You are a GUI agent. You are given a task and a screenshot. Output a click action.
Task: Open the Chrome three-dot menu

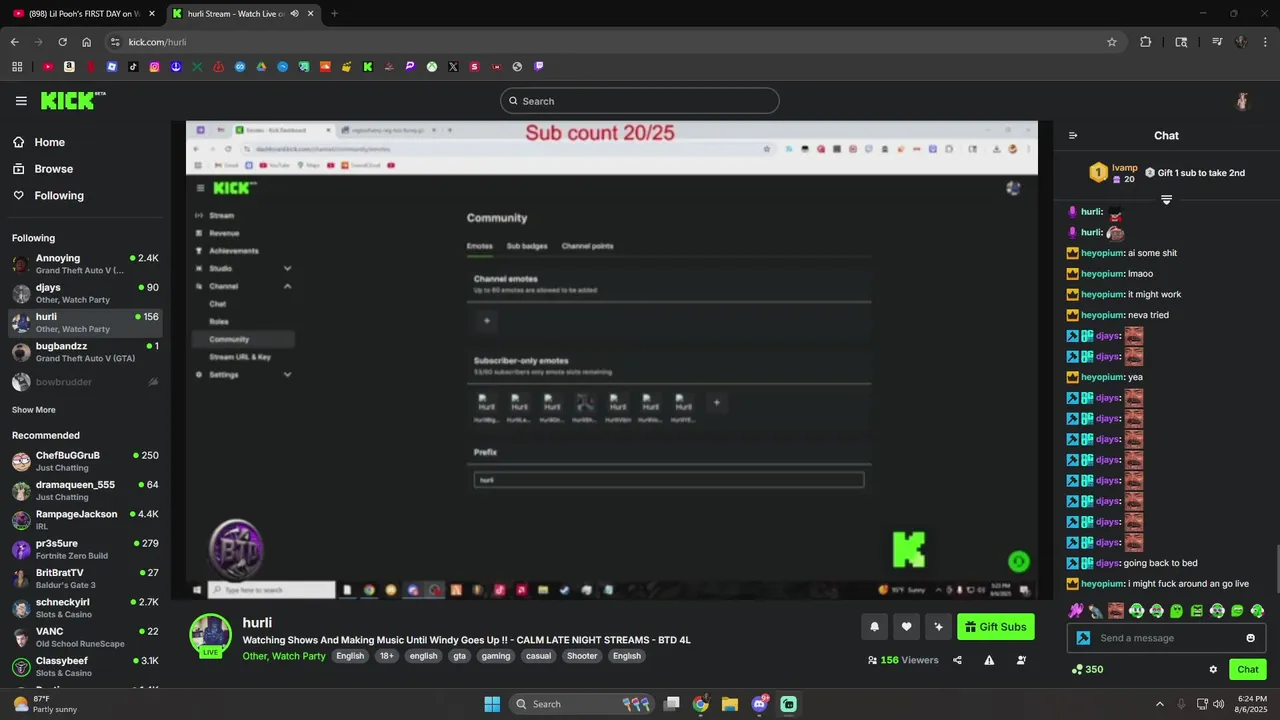click(1265, 42)
